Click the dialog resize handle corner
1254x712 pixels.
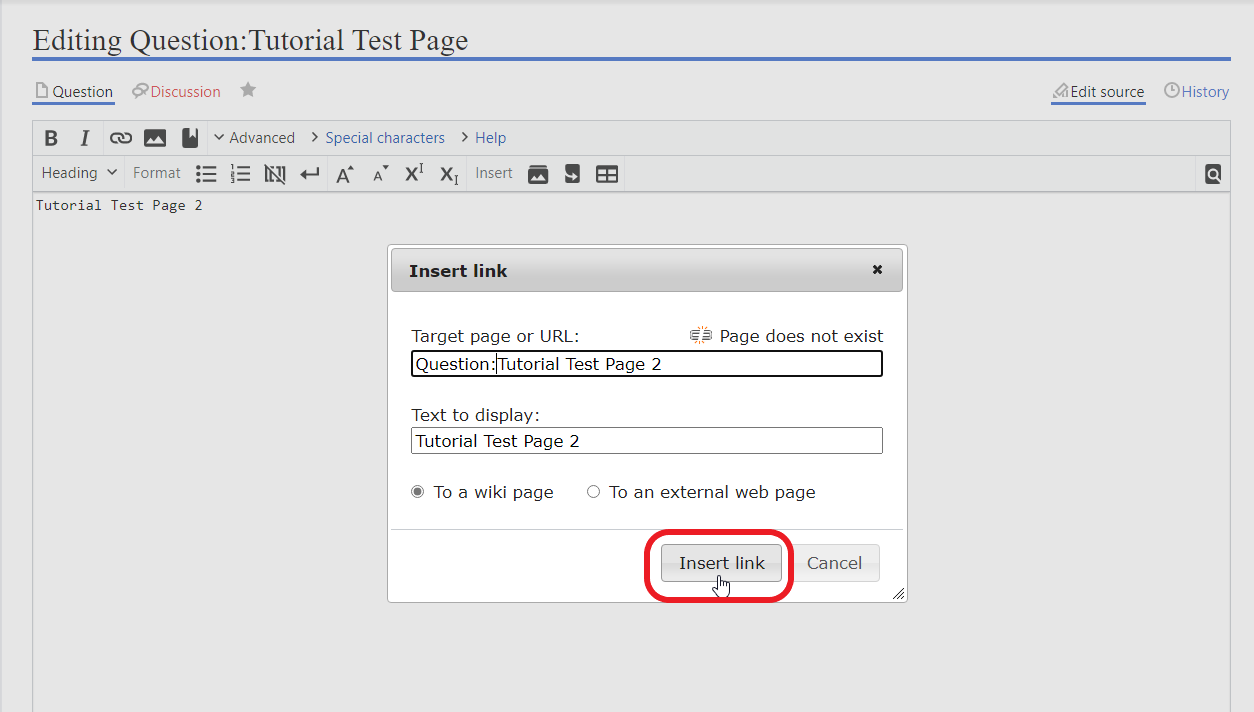[898, 593]
